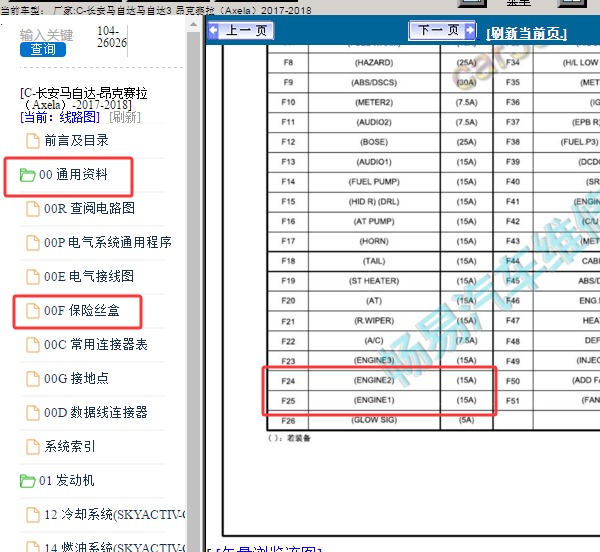Select the F38 fuse cell
Viewport: 600px width, 552px height.
513,142
